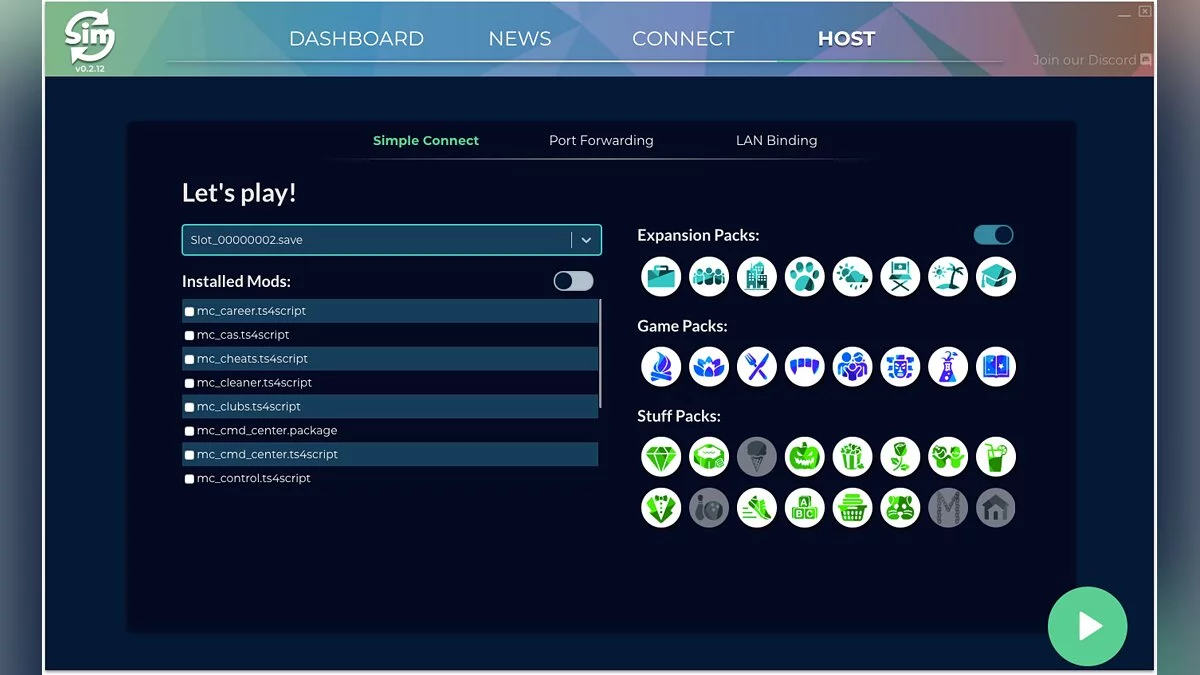1200x675 pixels.
Task: Select the Vampires fangs game pack icon
Action: coord(804,367)
